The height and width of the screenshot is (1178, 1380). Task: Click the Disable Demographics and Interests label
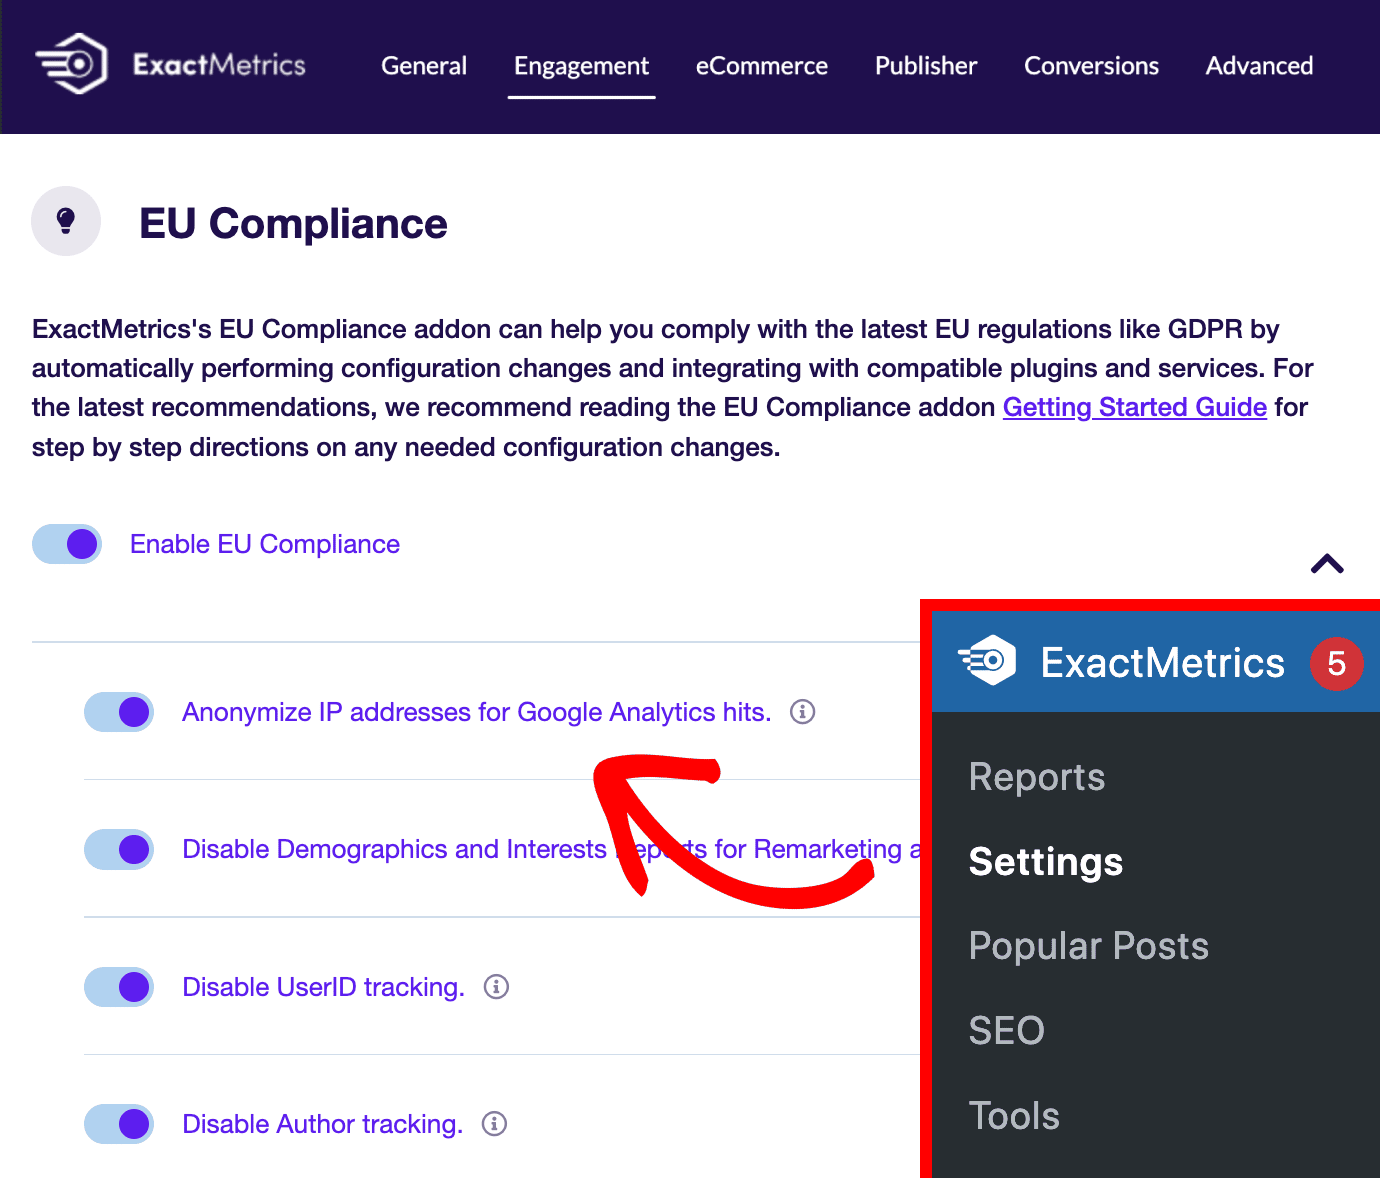(x=550, y=849)
